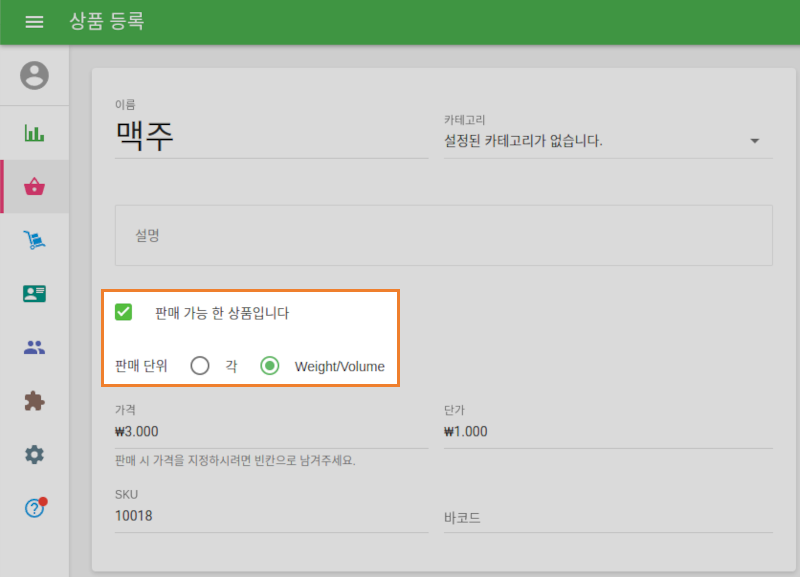Open the sales reports bar chart icon
Viewport: 800px width, 577px height.
tap(34, 131)
